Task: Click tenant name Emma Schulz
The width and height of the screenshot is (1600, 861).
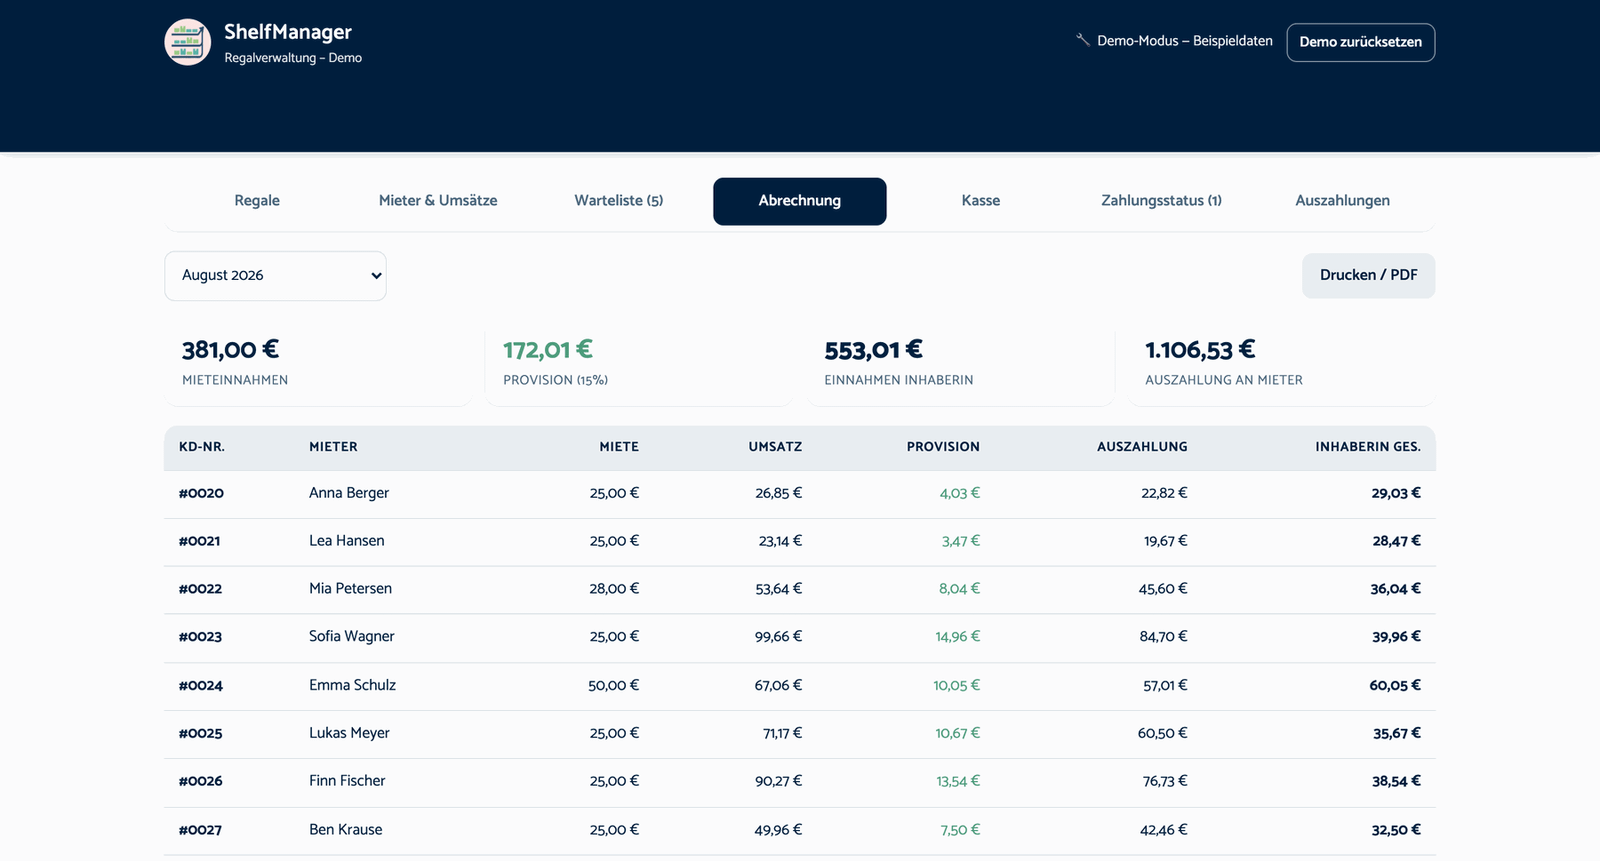Action: pos(352,685)
